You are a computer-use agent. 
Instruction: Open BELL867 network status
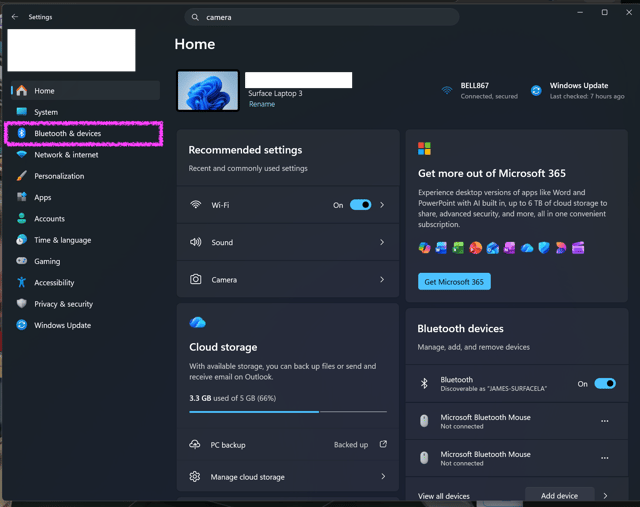(480, 90)
